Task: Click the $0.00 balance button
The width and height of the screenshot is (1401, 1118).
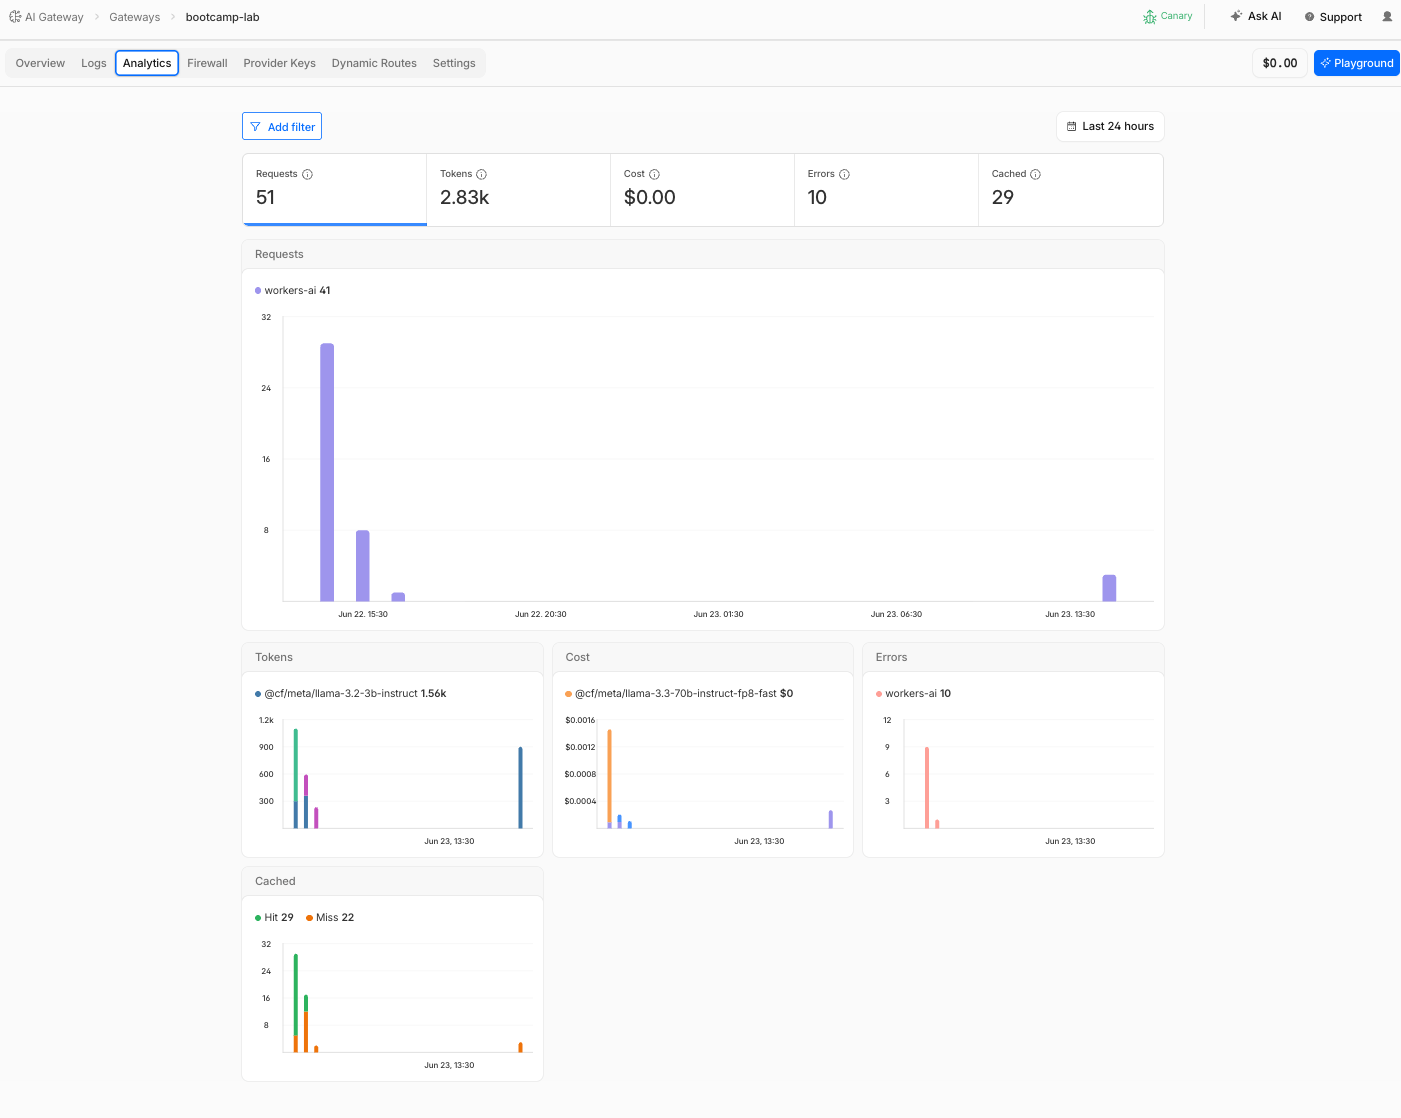Action: pos(1280,63)
